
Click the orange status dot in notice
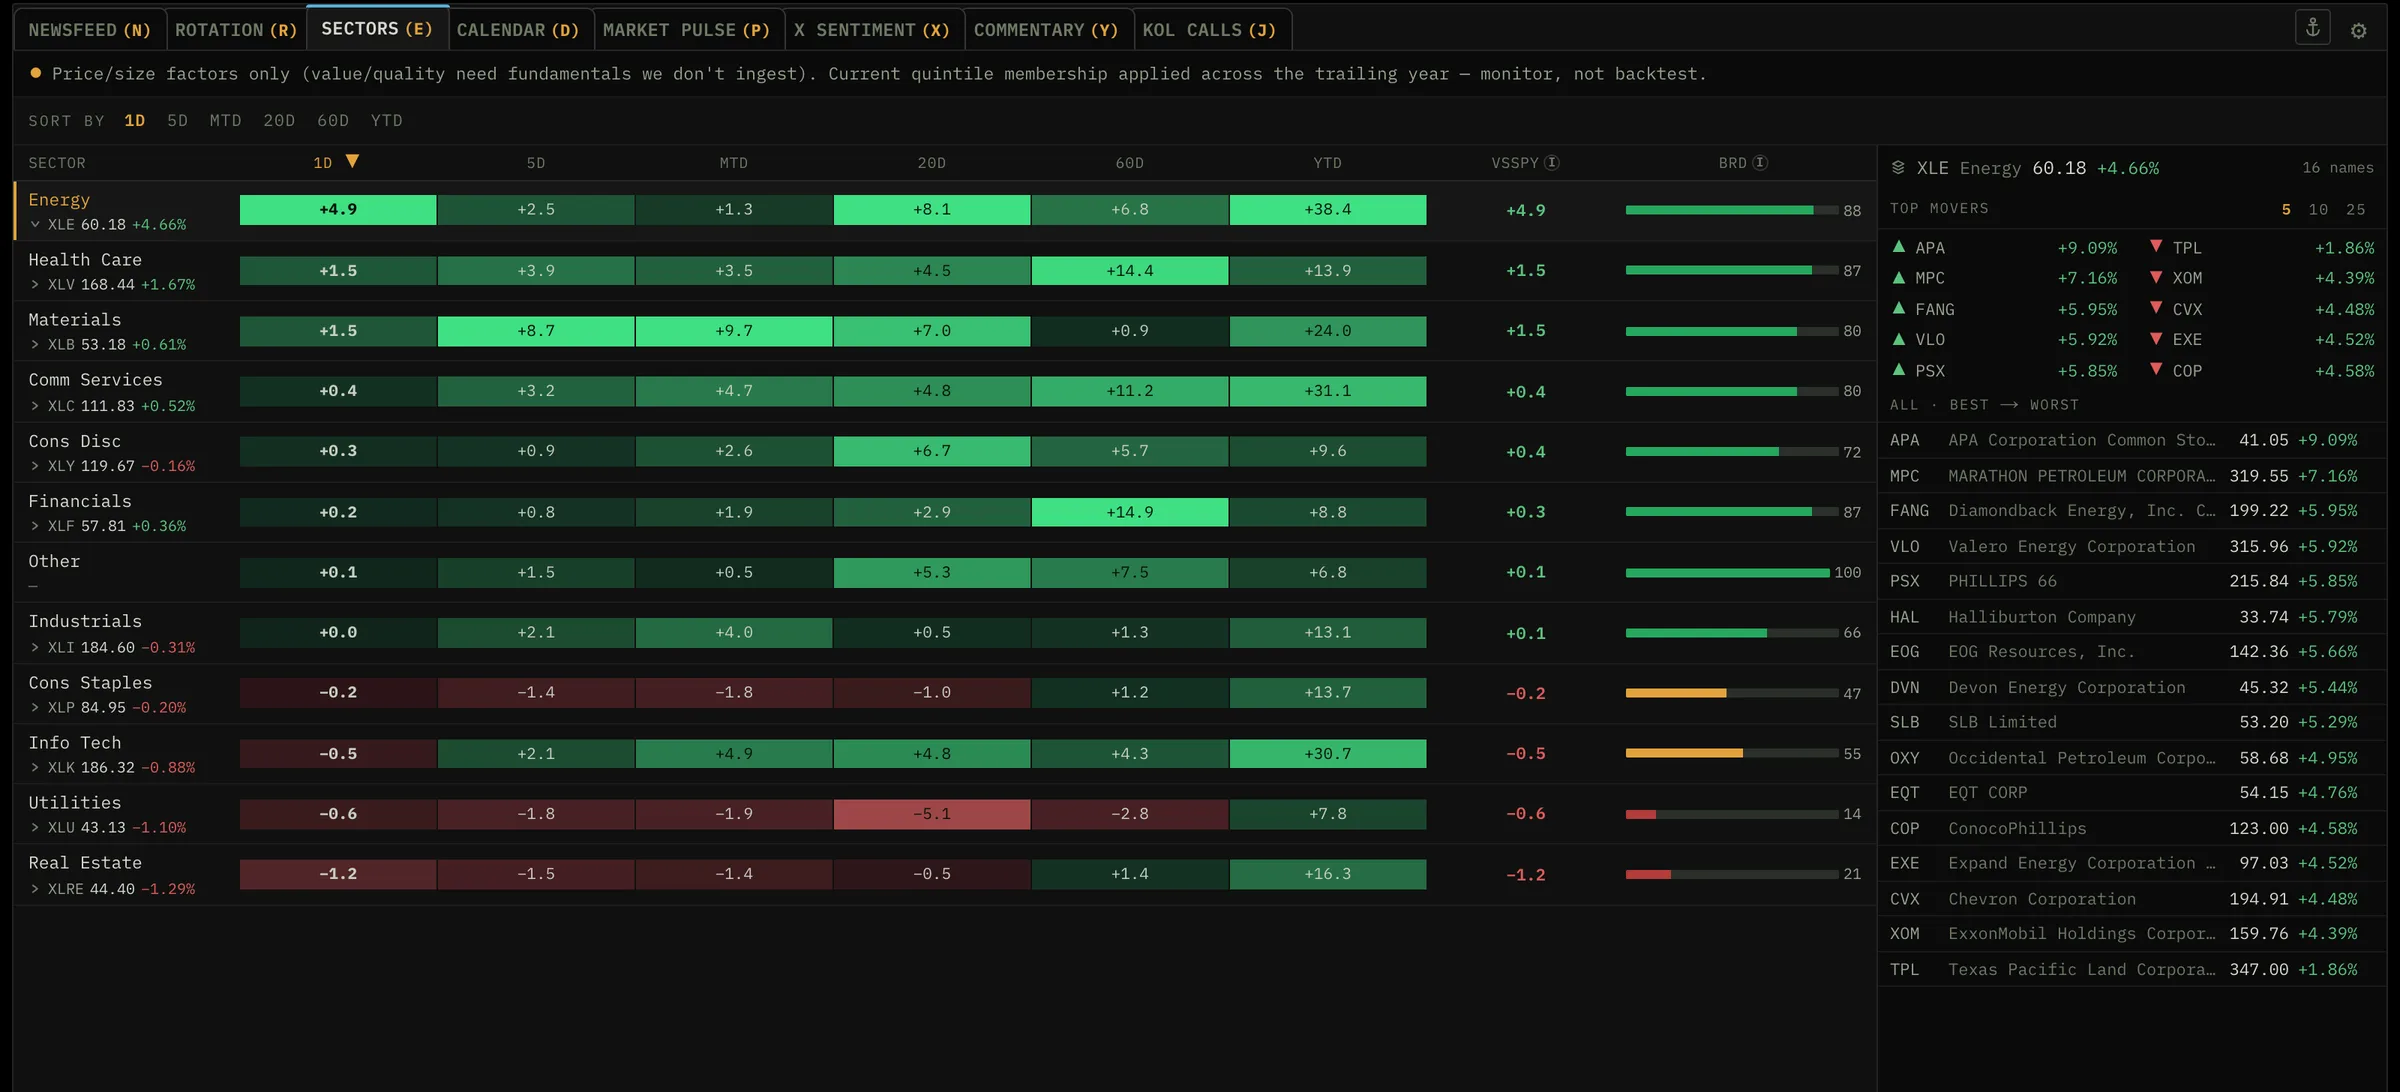(35, 73)
